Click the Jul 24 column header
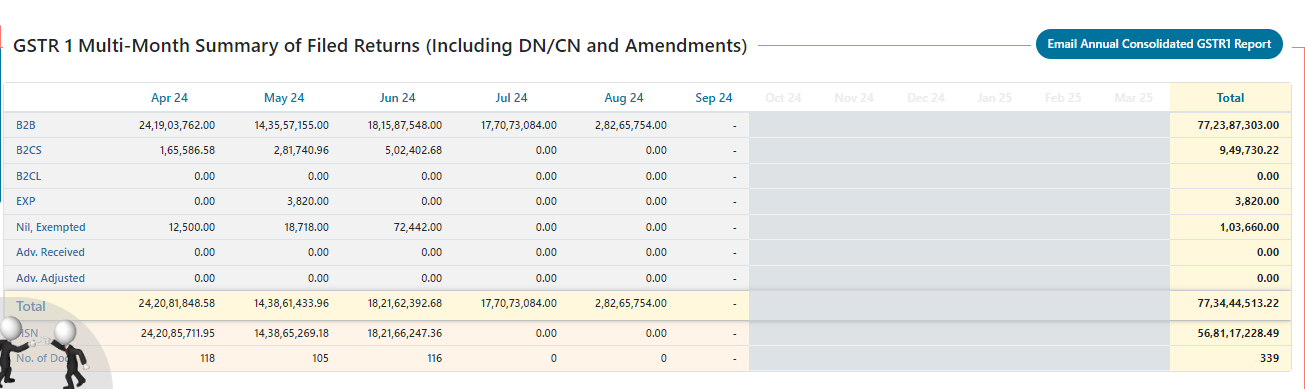 pyautogui.click(x=511, y=98)
